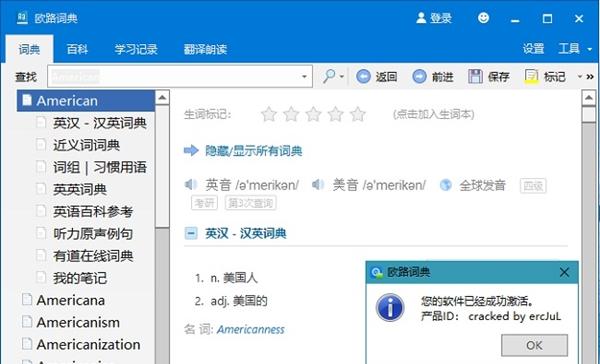600x364 pixels.
Task: Click the Save (保存) toolbar button
Action: [489, 77]
